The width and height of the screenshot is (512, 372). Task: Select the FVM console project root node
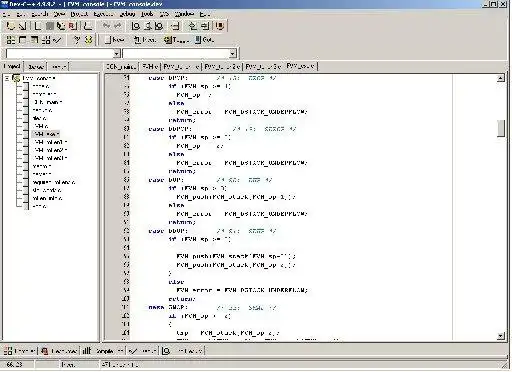click(x=39, y=78)
